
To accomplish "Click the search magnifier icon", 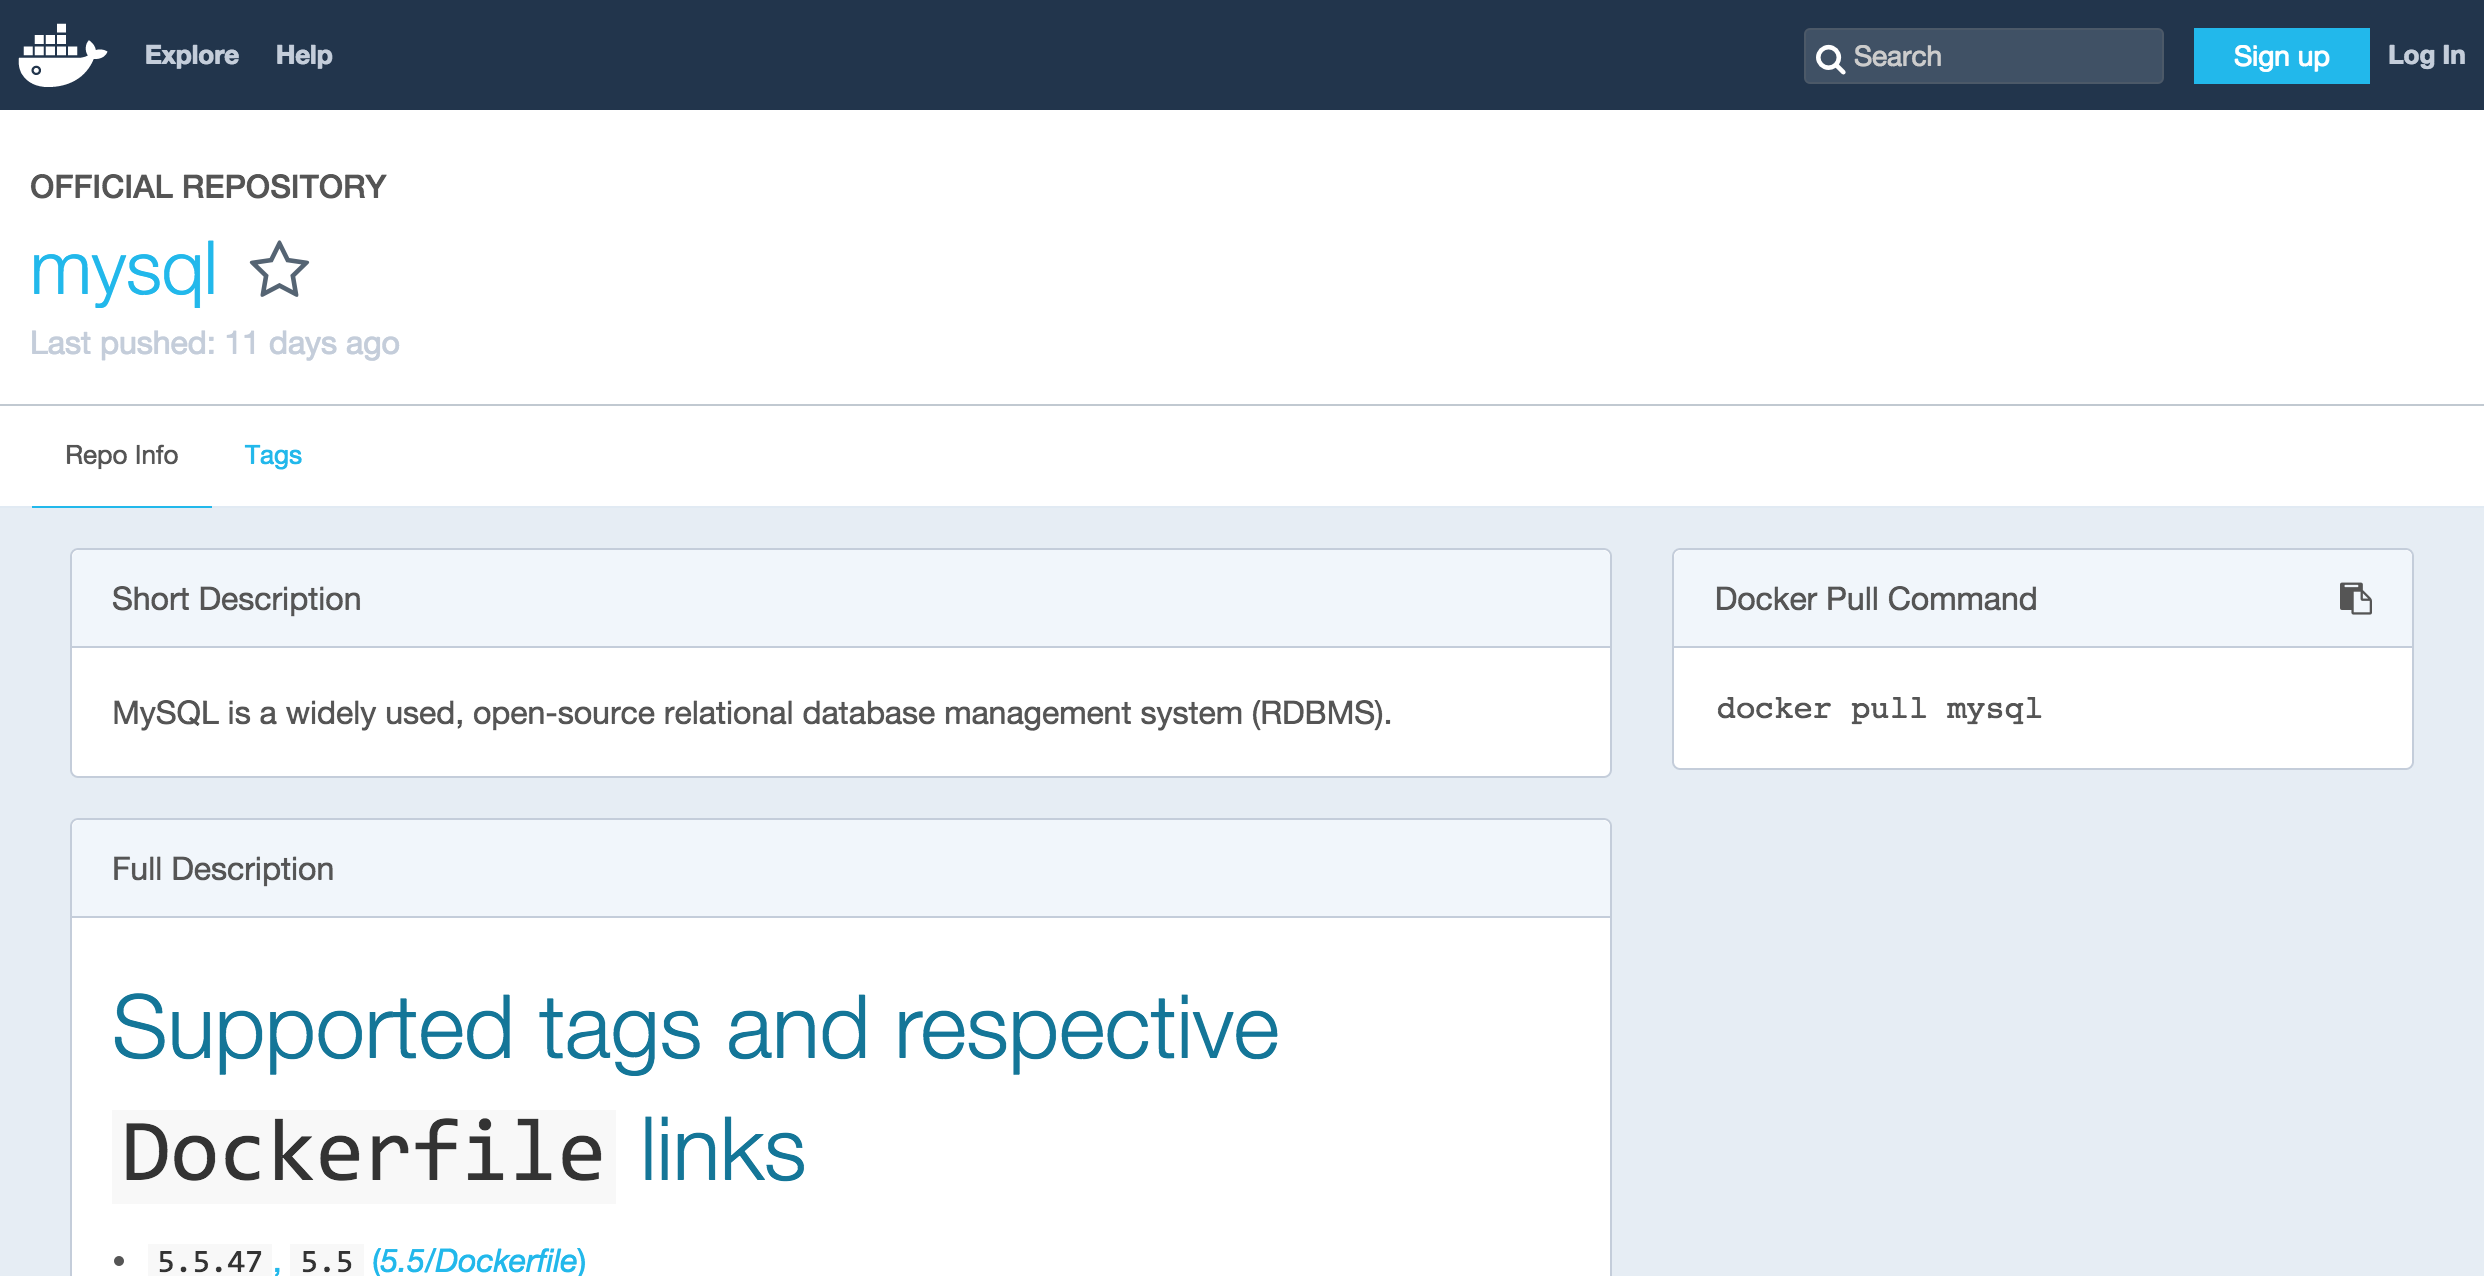I will point(1830,58).
